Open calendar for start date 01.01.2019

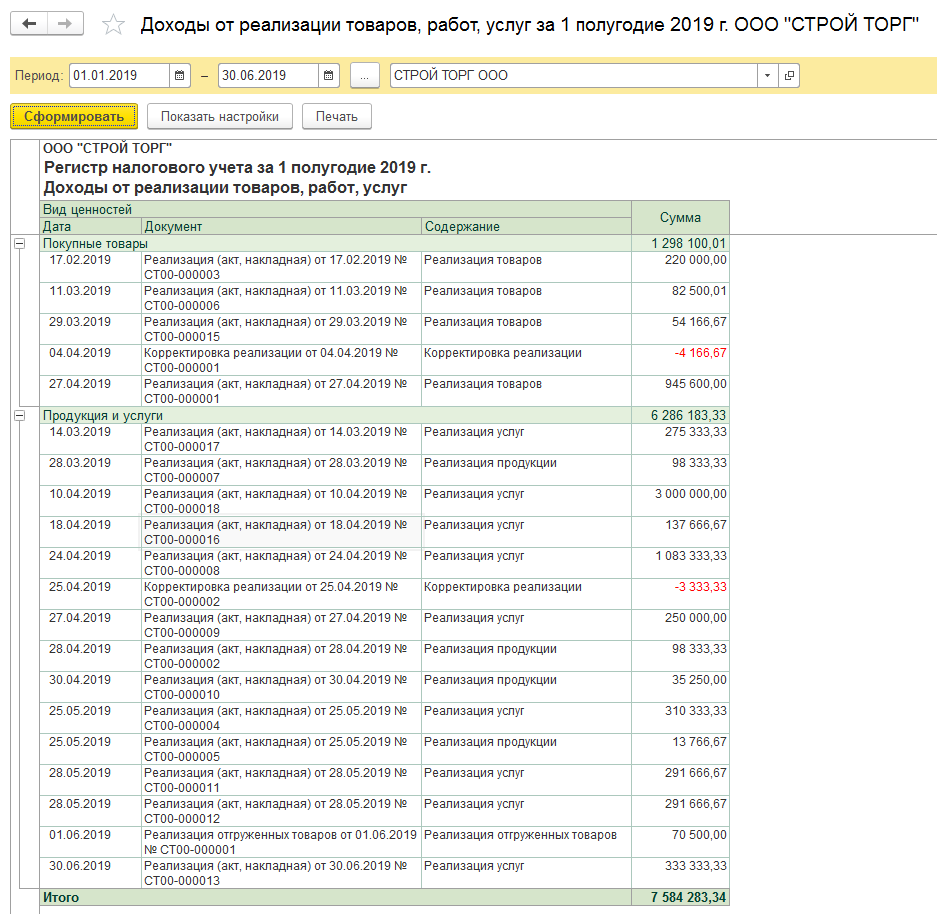[179, 76]
